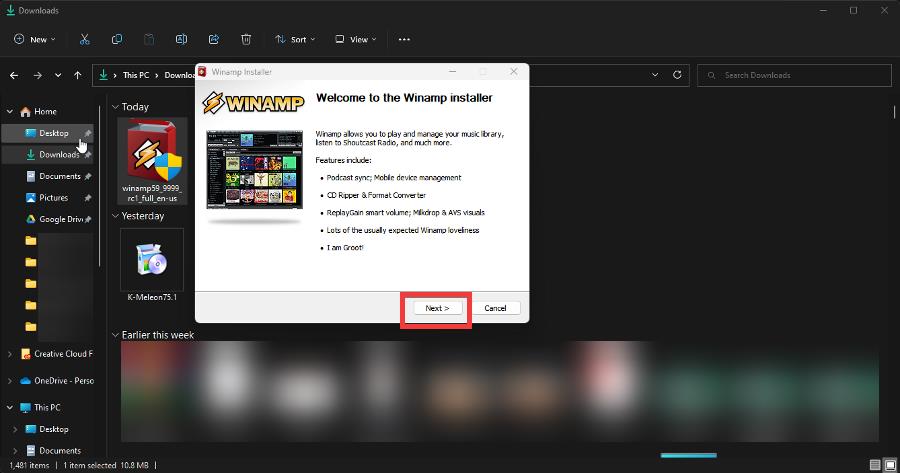Image resolution: width=900 pixels, height=473 pixels.
Task: Open pinned Downloads in quick access
Action: pyautogui.click(x=48, y=154)
